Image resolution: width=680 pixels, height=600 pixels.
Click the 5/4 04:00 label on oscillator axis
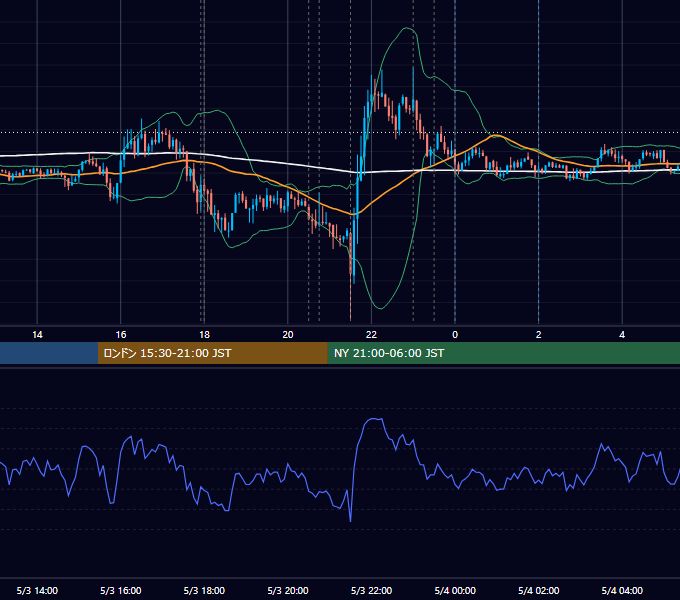(x=622, y=590)
